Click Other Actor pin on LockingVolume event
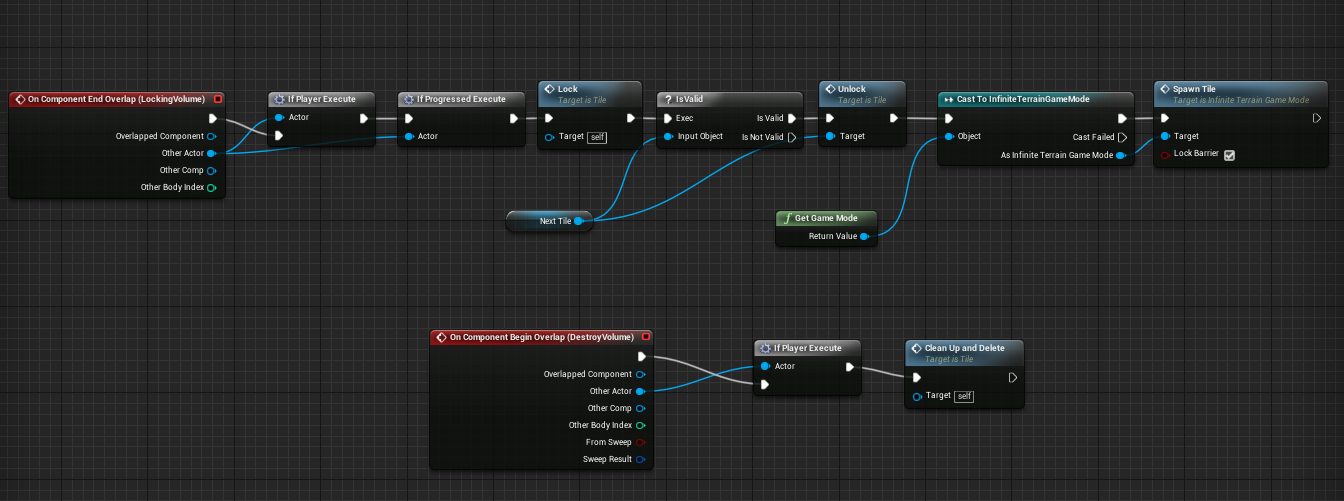The image size is (1344, 501). [211, 153]
